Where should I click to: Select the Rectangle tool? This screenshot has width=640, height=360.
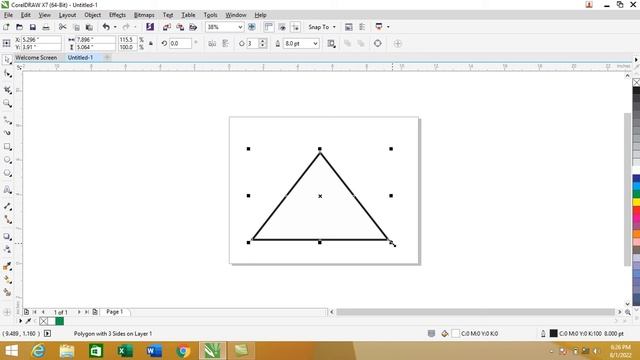[x=7, y=147]
